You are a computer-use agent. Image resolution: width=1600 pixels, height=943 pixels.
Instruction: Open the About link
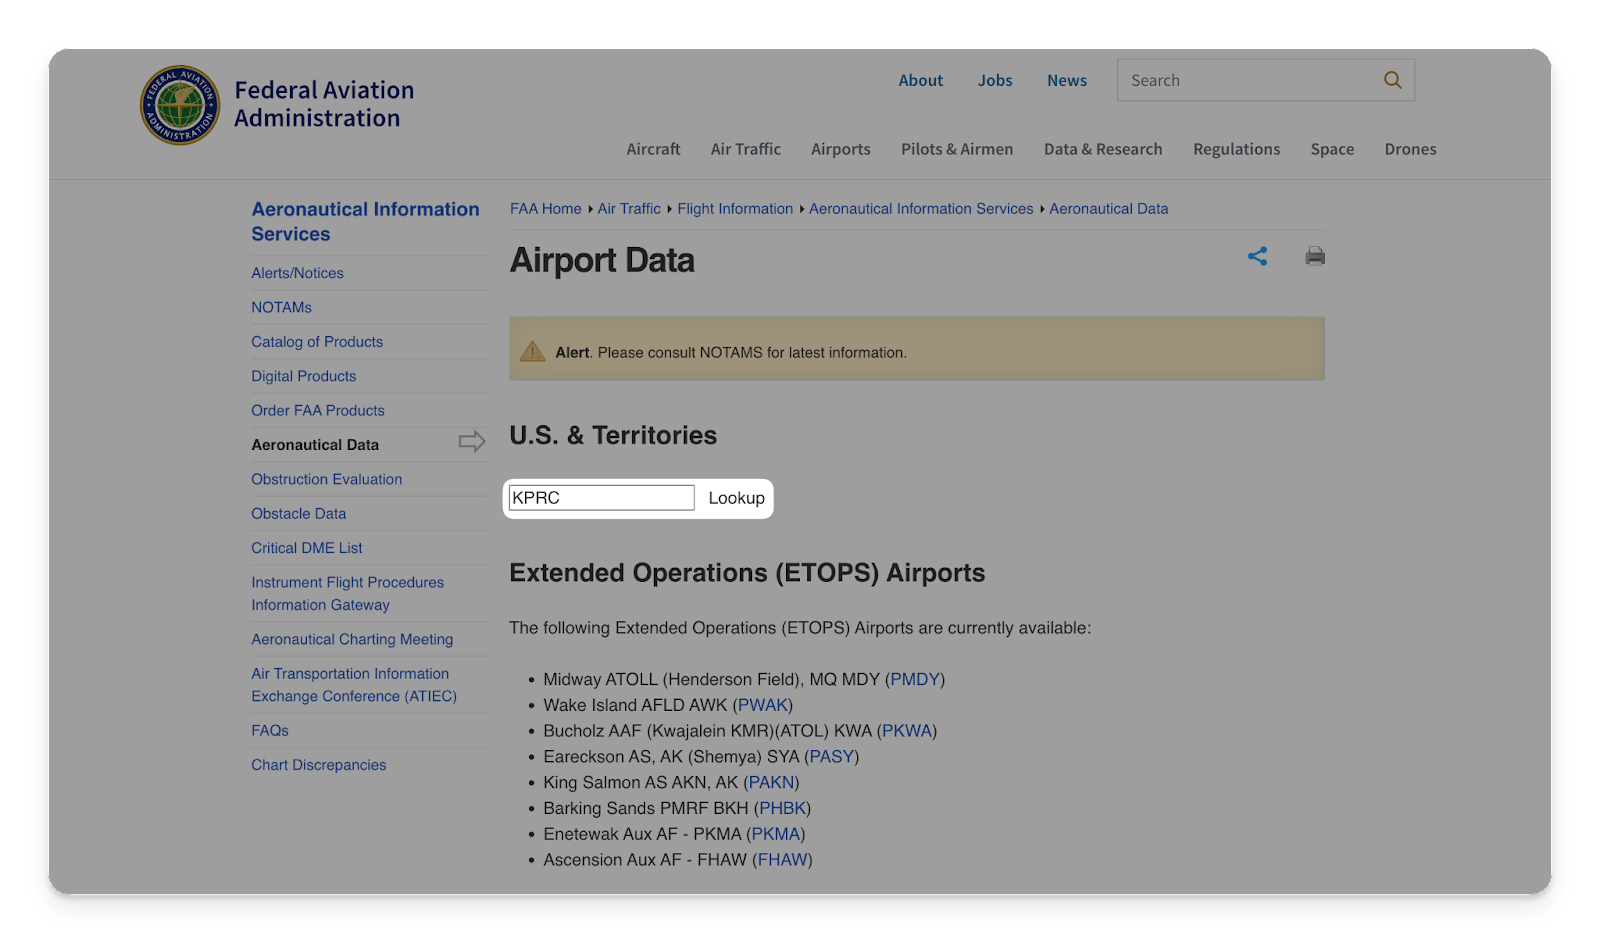[x=920, y=81]
